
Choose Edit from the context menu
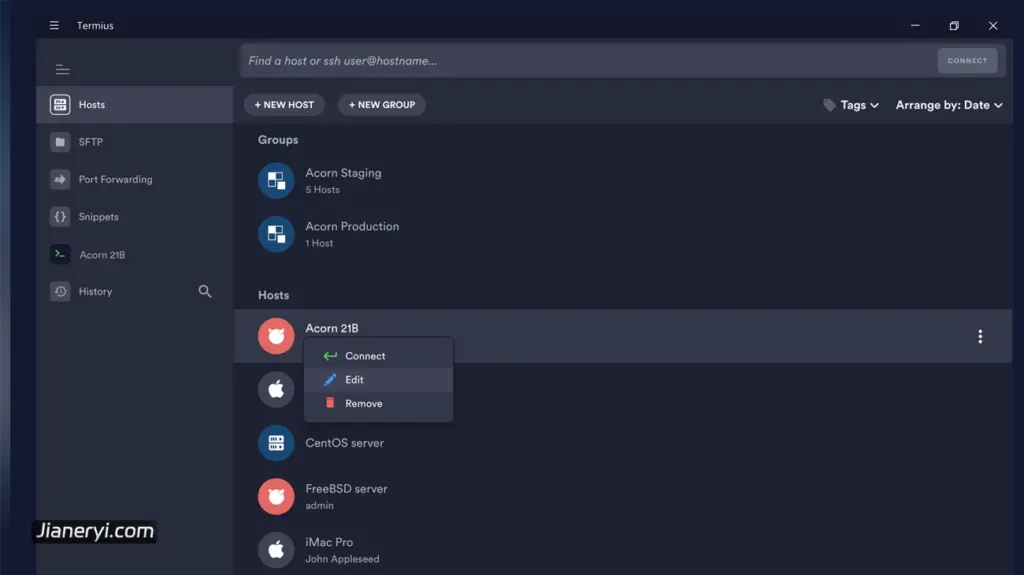379,380
